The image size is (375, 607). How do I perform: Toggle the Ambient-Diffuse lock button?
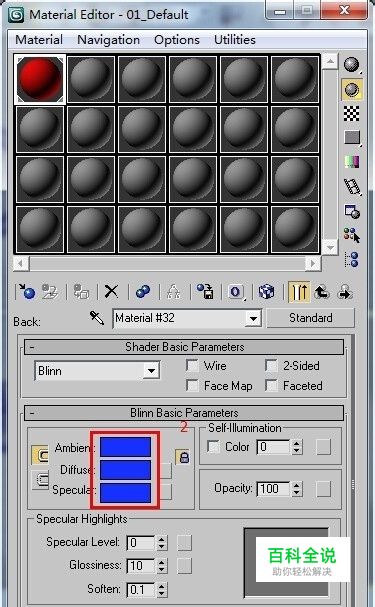[40, 455]
